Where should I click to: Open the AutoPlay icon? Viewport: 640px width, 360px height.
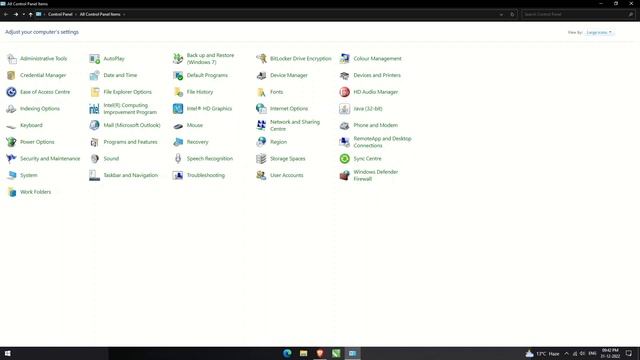point(95,59)
